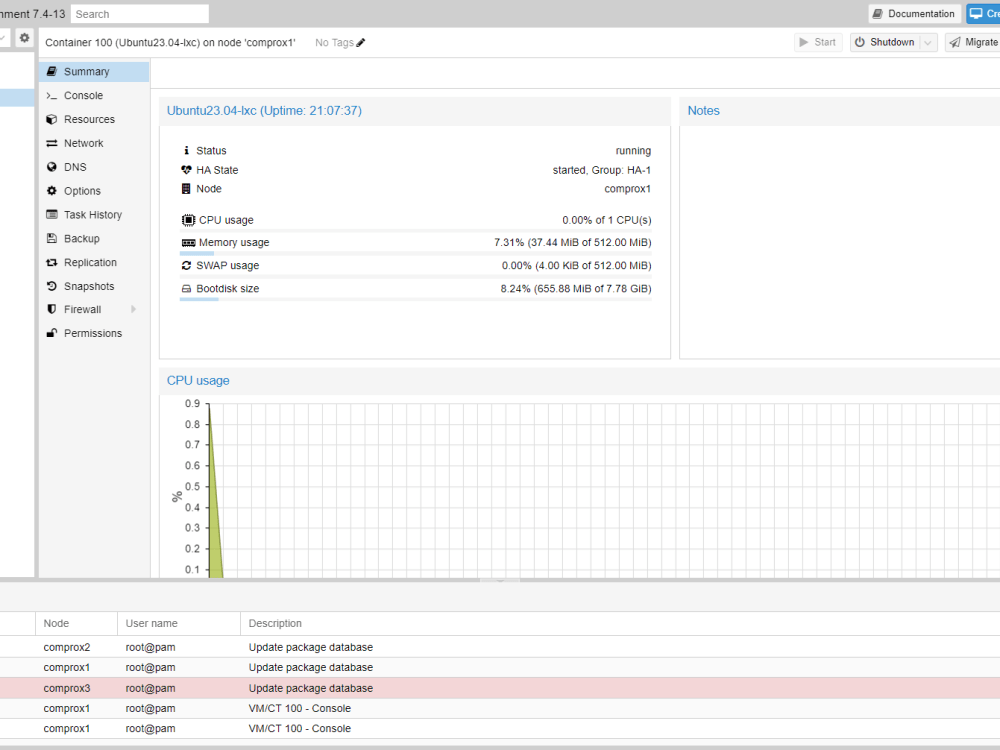Select the Firewall shield icon

[x=53, y=310]
